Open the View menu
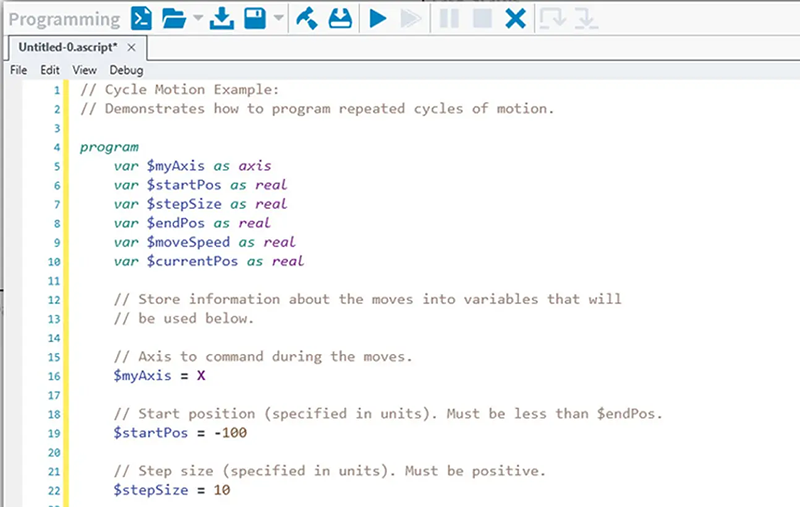 [x=84, y=70]
